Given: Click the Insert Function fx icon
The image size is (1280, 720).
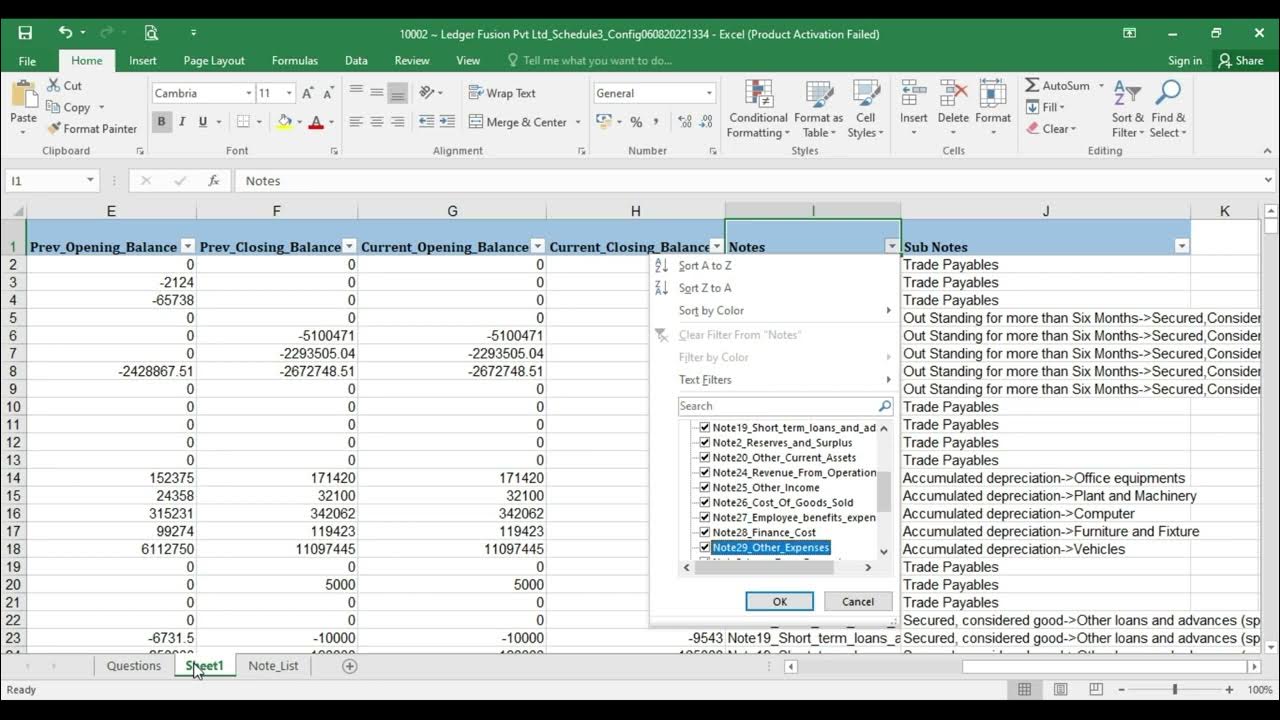Looking at the screenshot, I should click(213, 181).
